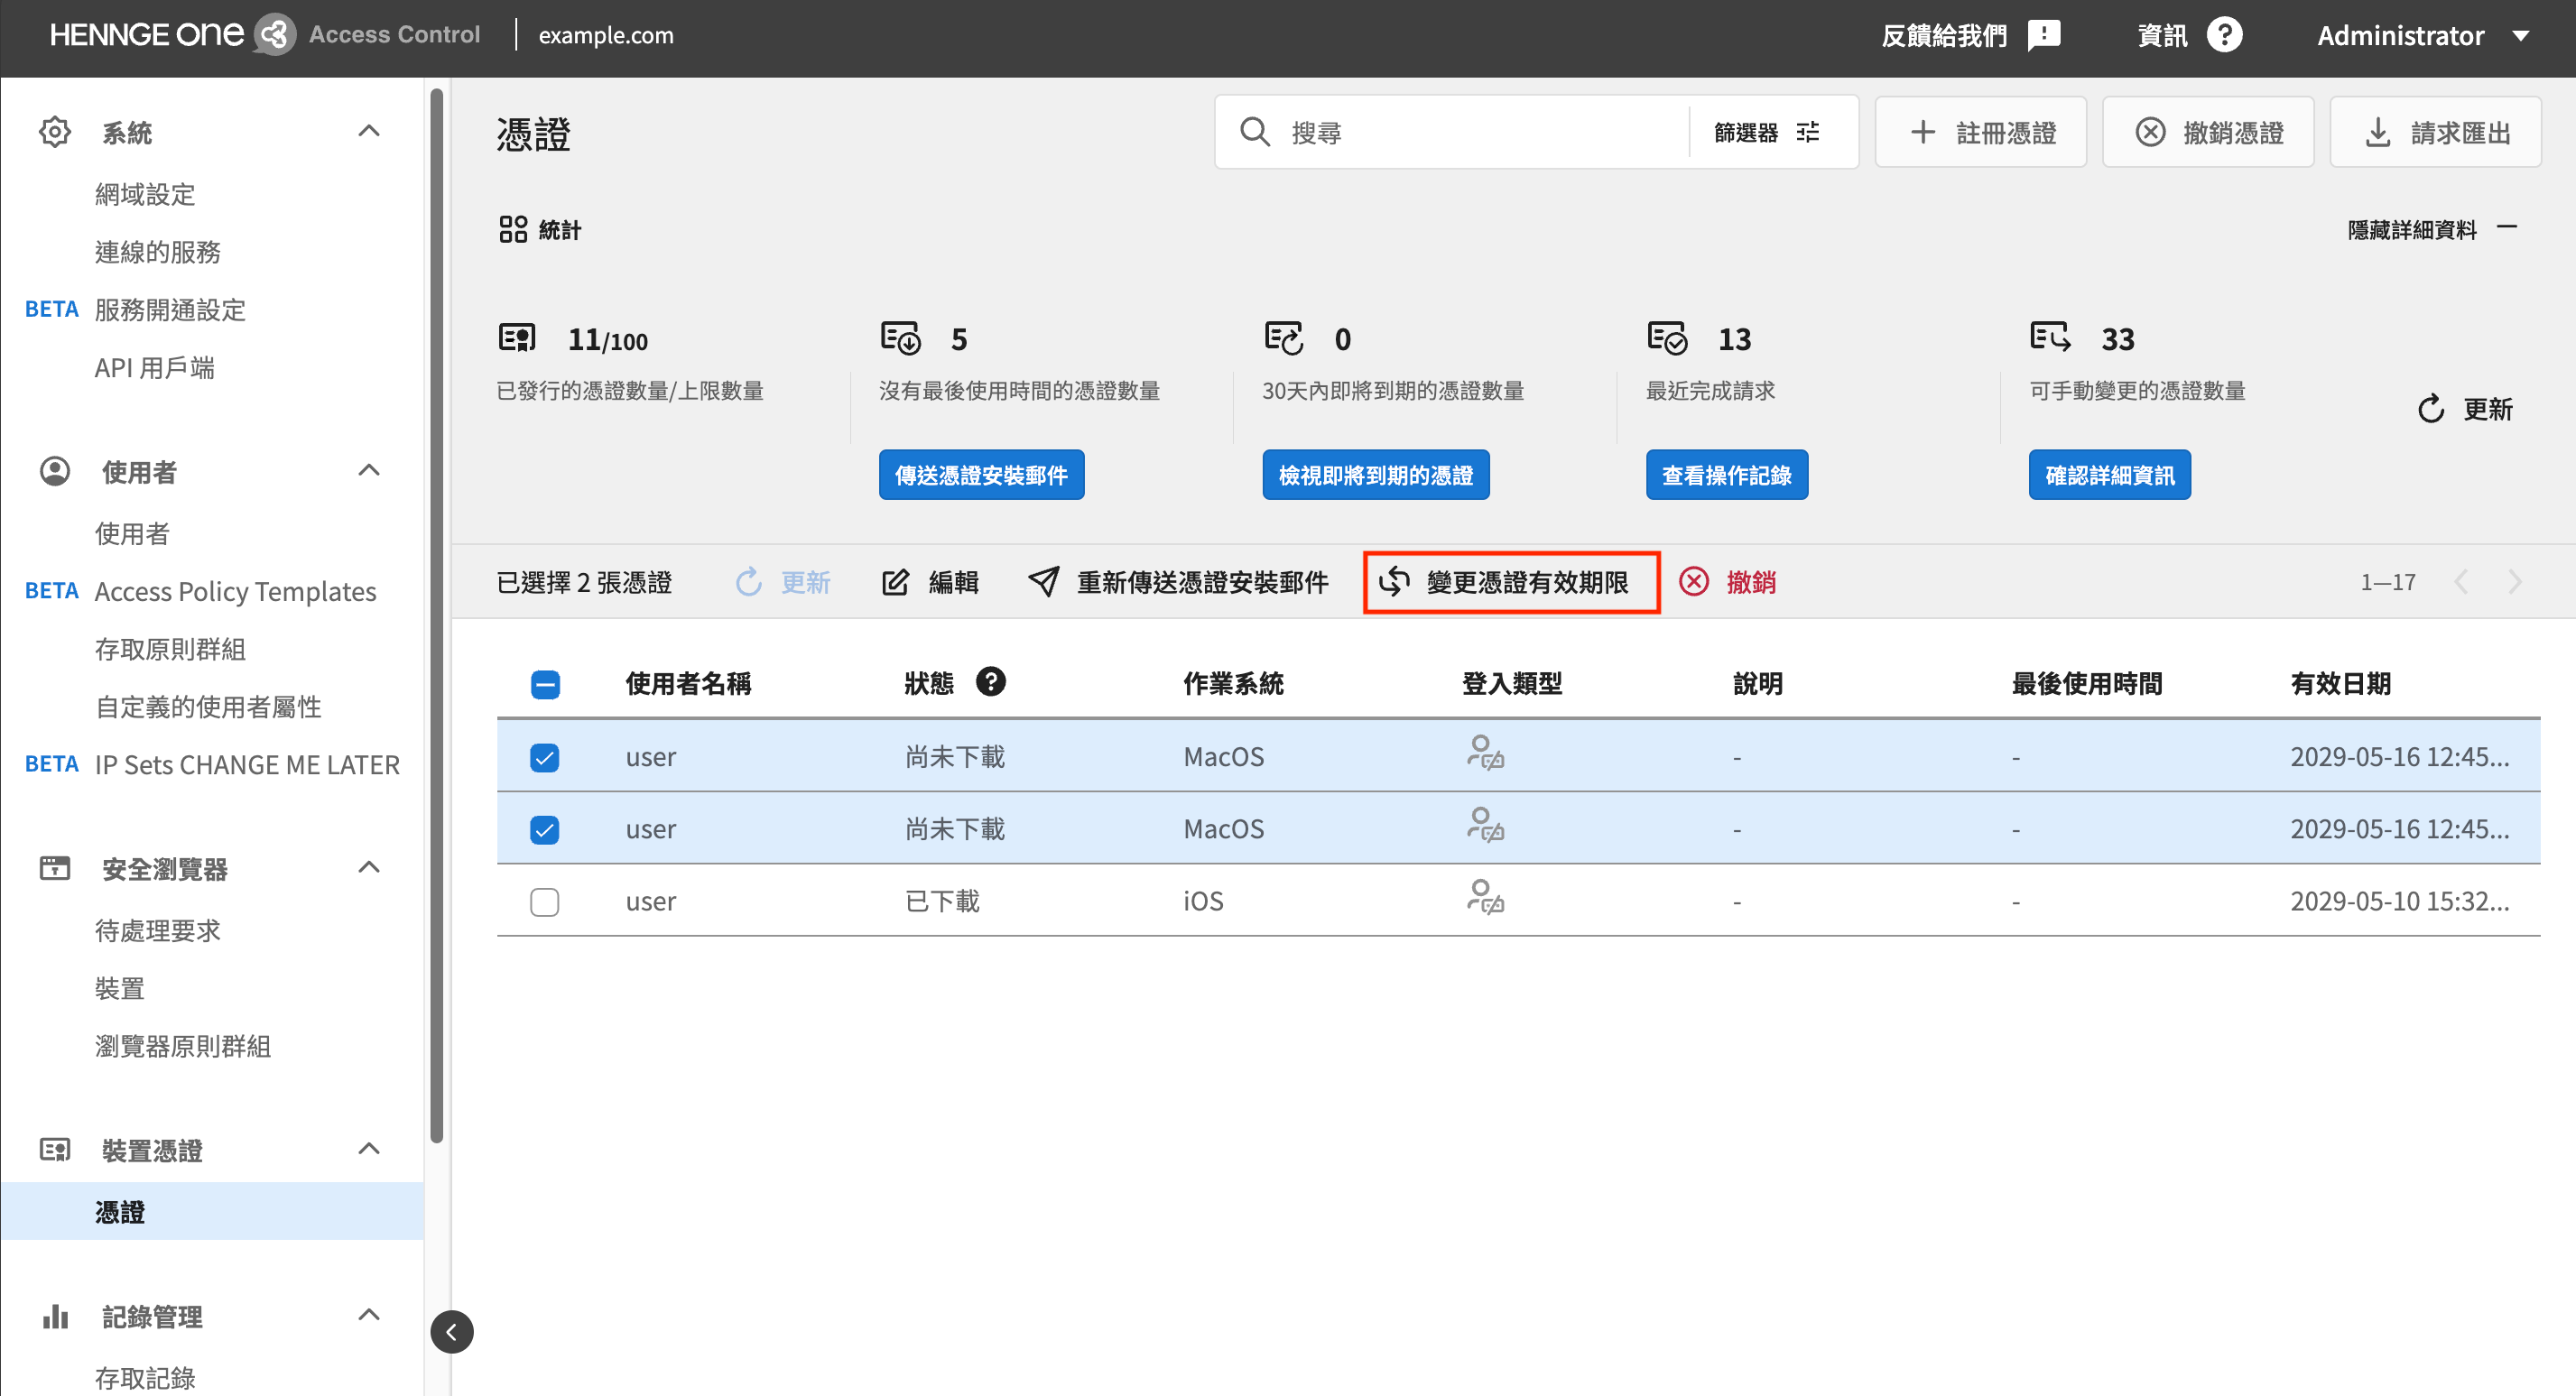Open 待處理要求 in sidebar

(158, 931)
